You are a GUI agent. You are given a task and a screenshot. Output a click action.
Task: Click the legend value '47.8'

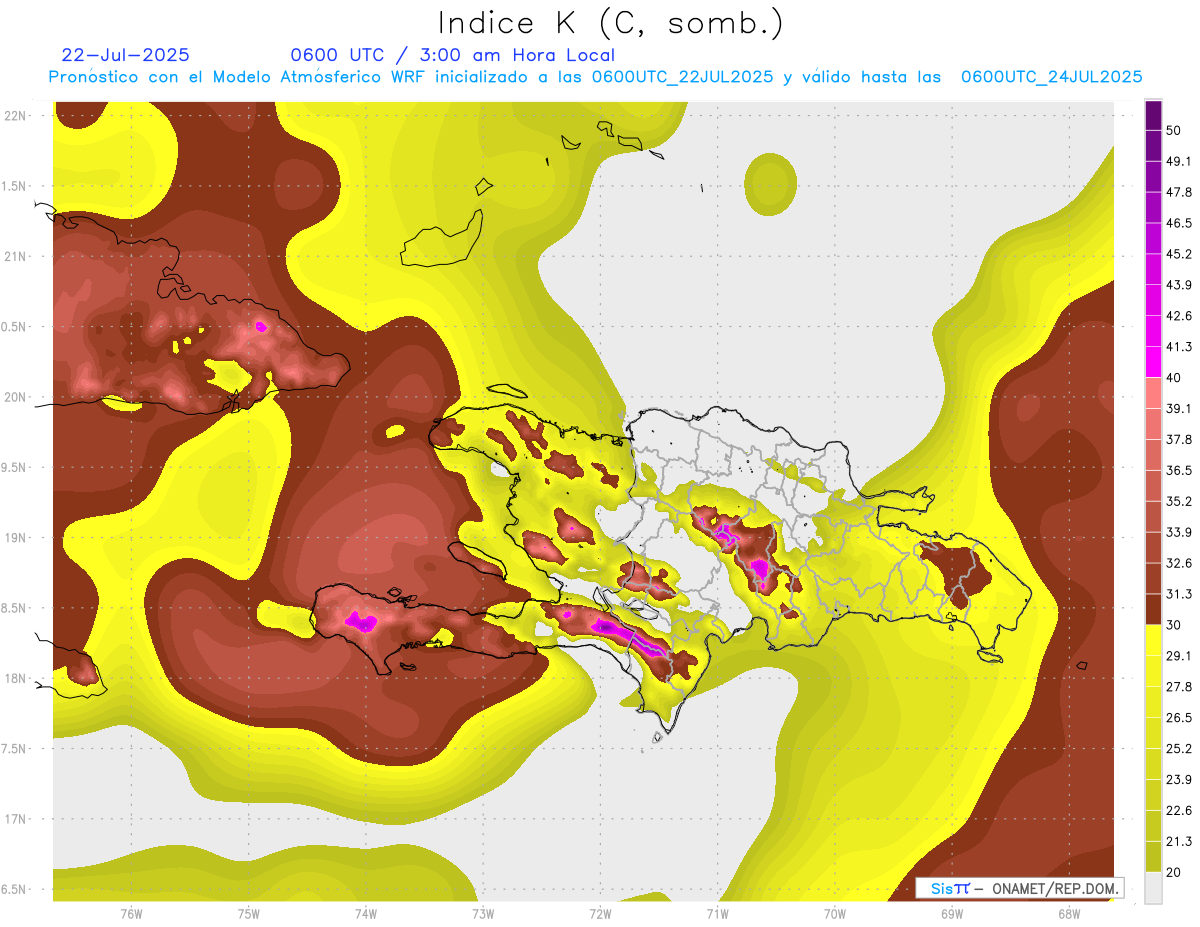(x=1179, y=192)
